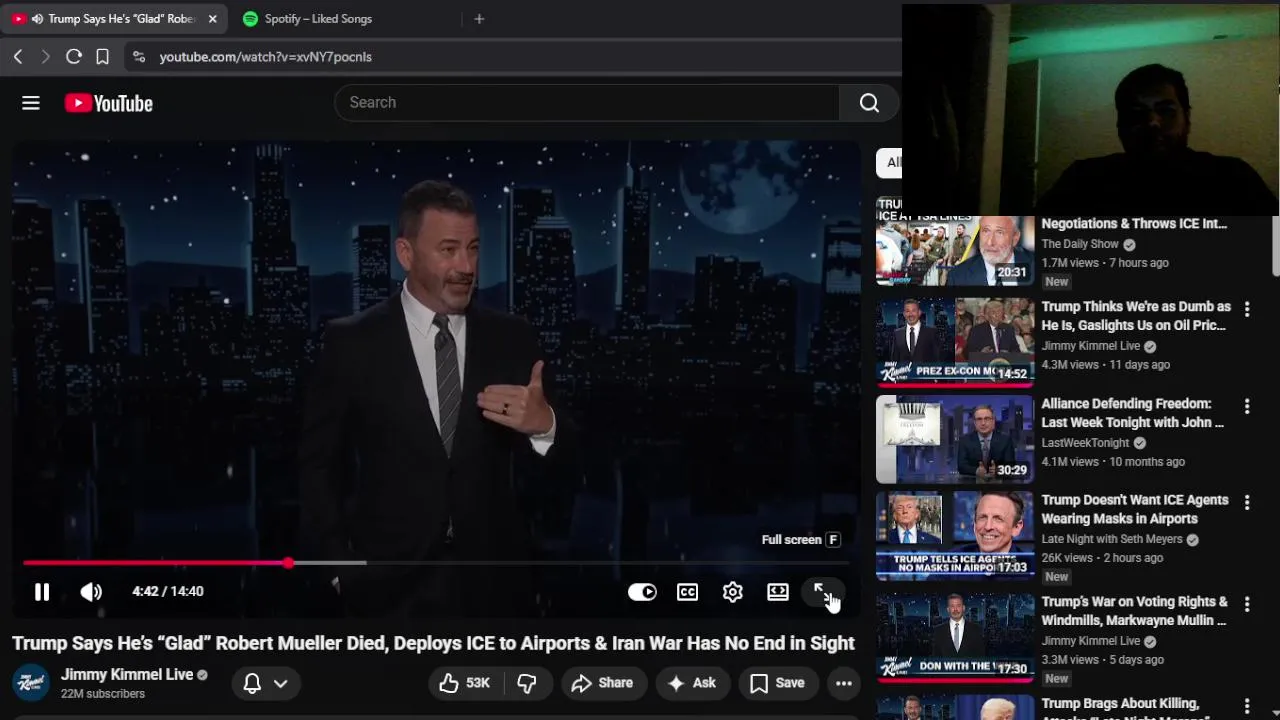Open Jimmy Kimmel Live channel name link
Image resolution: width=1280 pixels, height=720 pixels.
pyautogui.click(x=127, y=675)
